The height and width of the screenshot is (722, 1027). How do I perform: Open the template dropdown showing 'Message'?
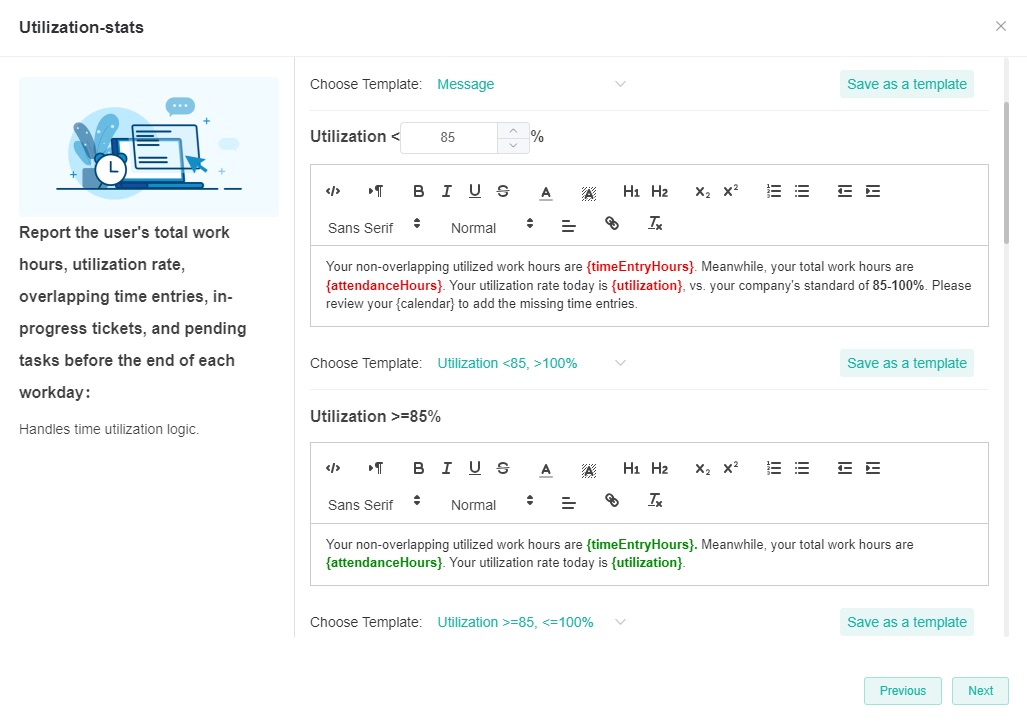530,84
